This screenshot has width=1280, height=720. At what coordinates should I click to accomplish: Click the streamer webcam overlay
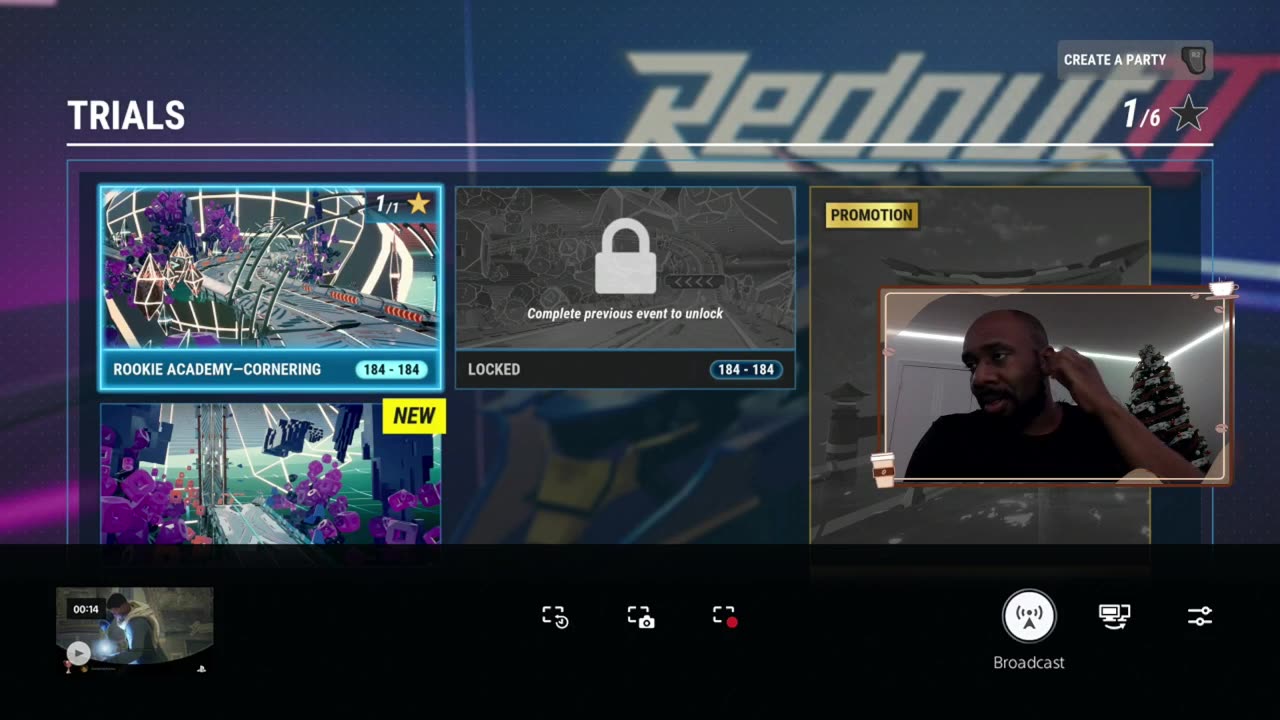[x=1057, y=386]
